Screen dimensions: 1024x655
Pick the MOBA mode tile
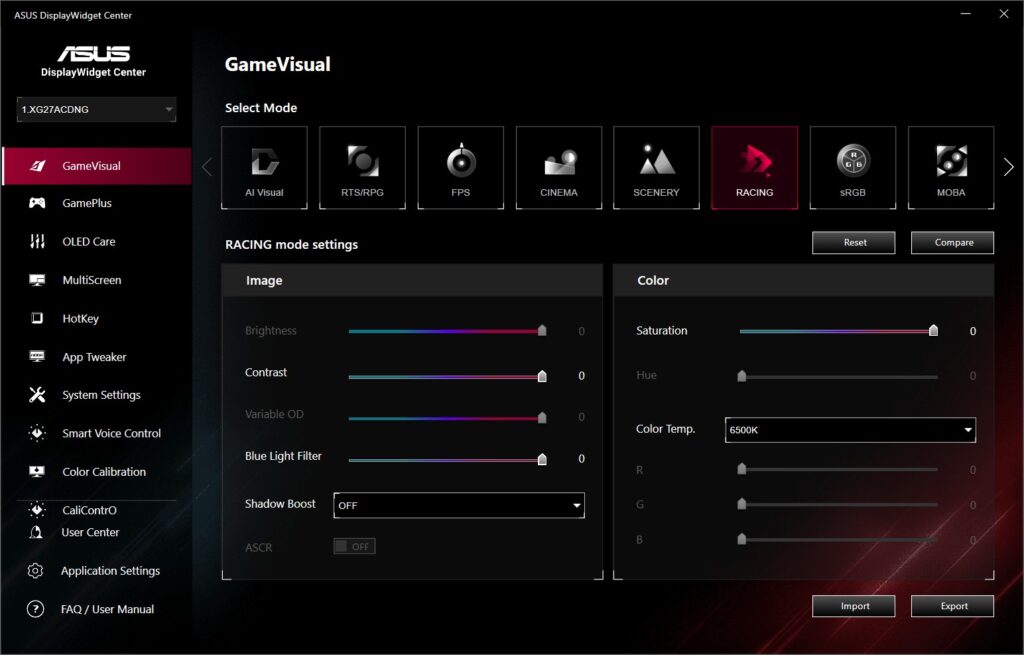coord(951,168)
